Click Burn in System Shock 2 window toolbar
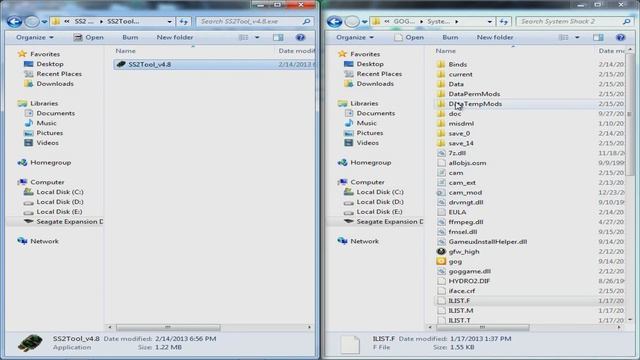Screen dimensions: 640x360 [x=450, y=37]
